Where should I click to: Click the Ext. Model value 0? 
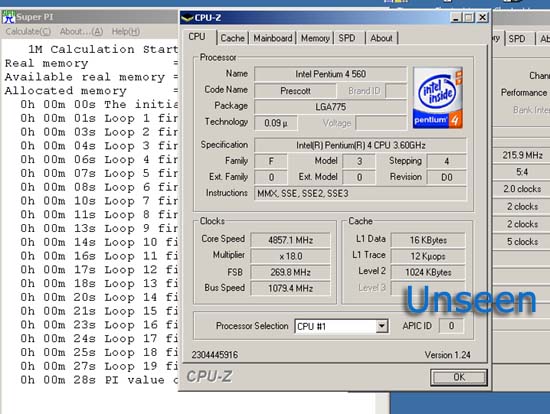coord(359,177)
